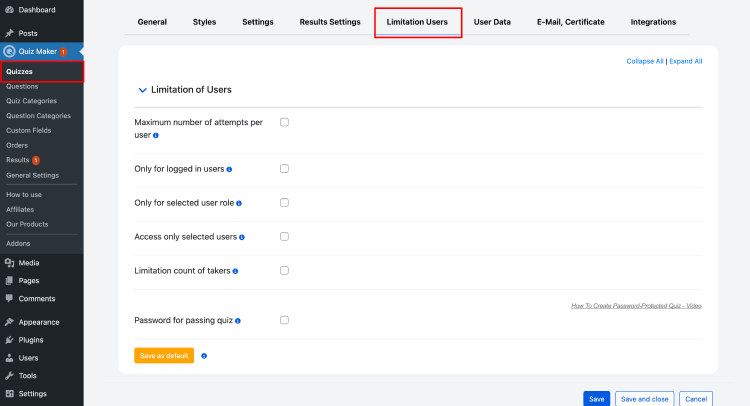Image resolution: width=750 pixels, height=406 pixels.
Task: Click the Collapse All link
Action: pos(645,61)
